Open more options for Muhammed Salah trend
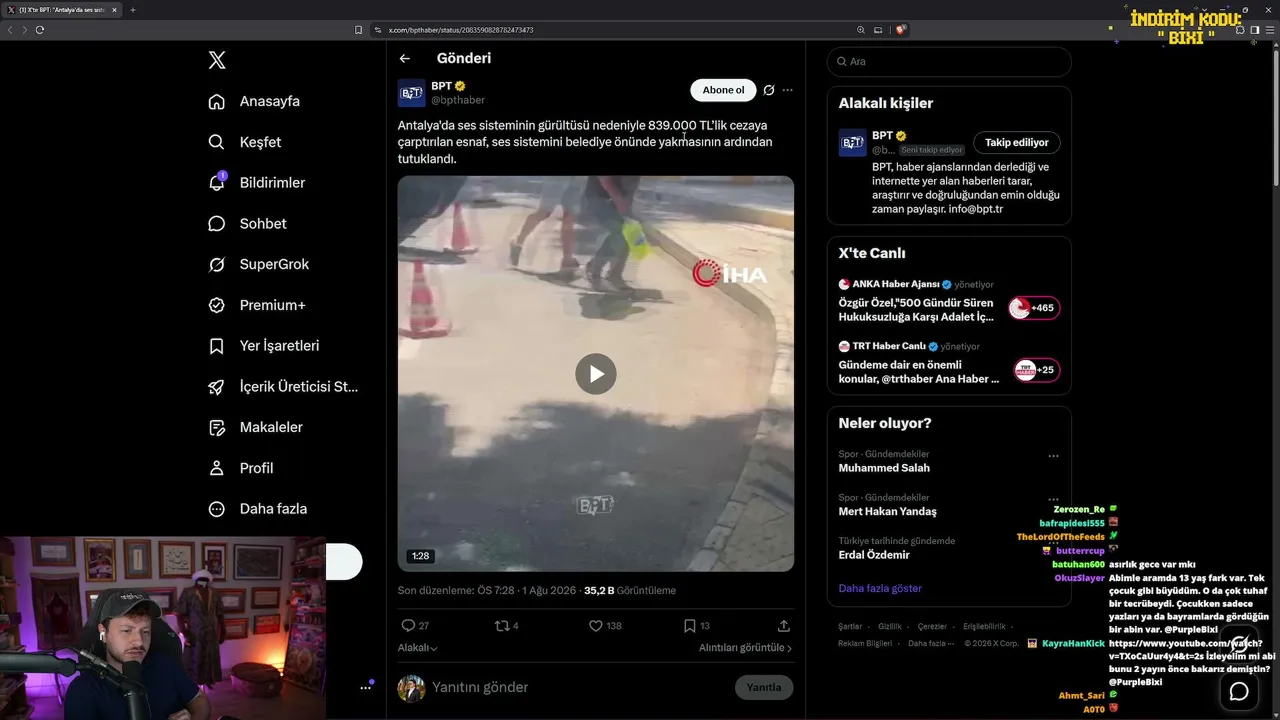This screenshot has width=1280, height=720. [x=1053, y=456]
